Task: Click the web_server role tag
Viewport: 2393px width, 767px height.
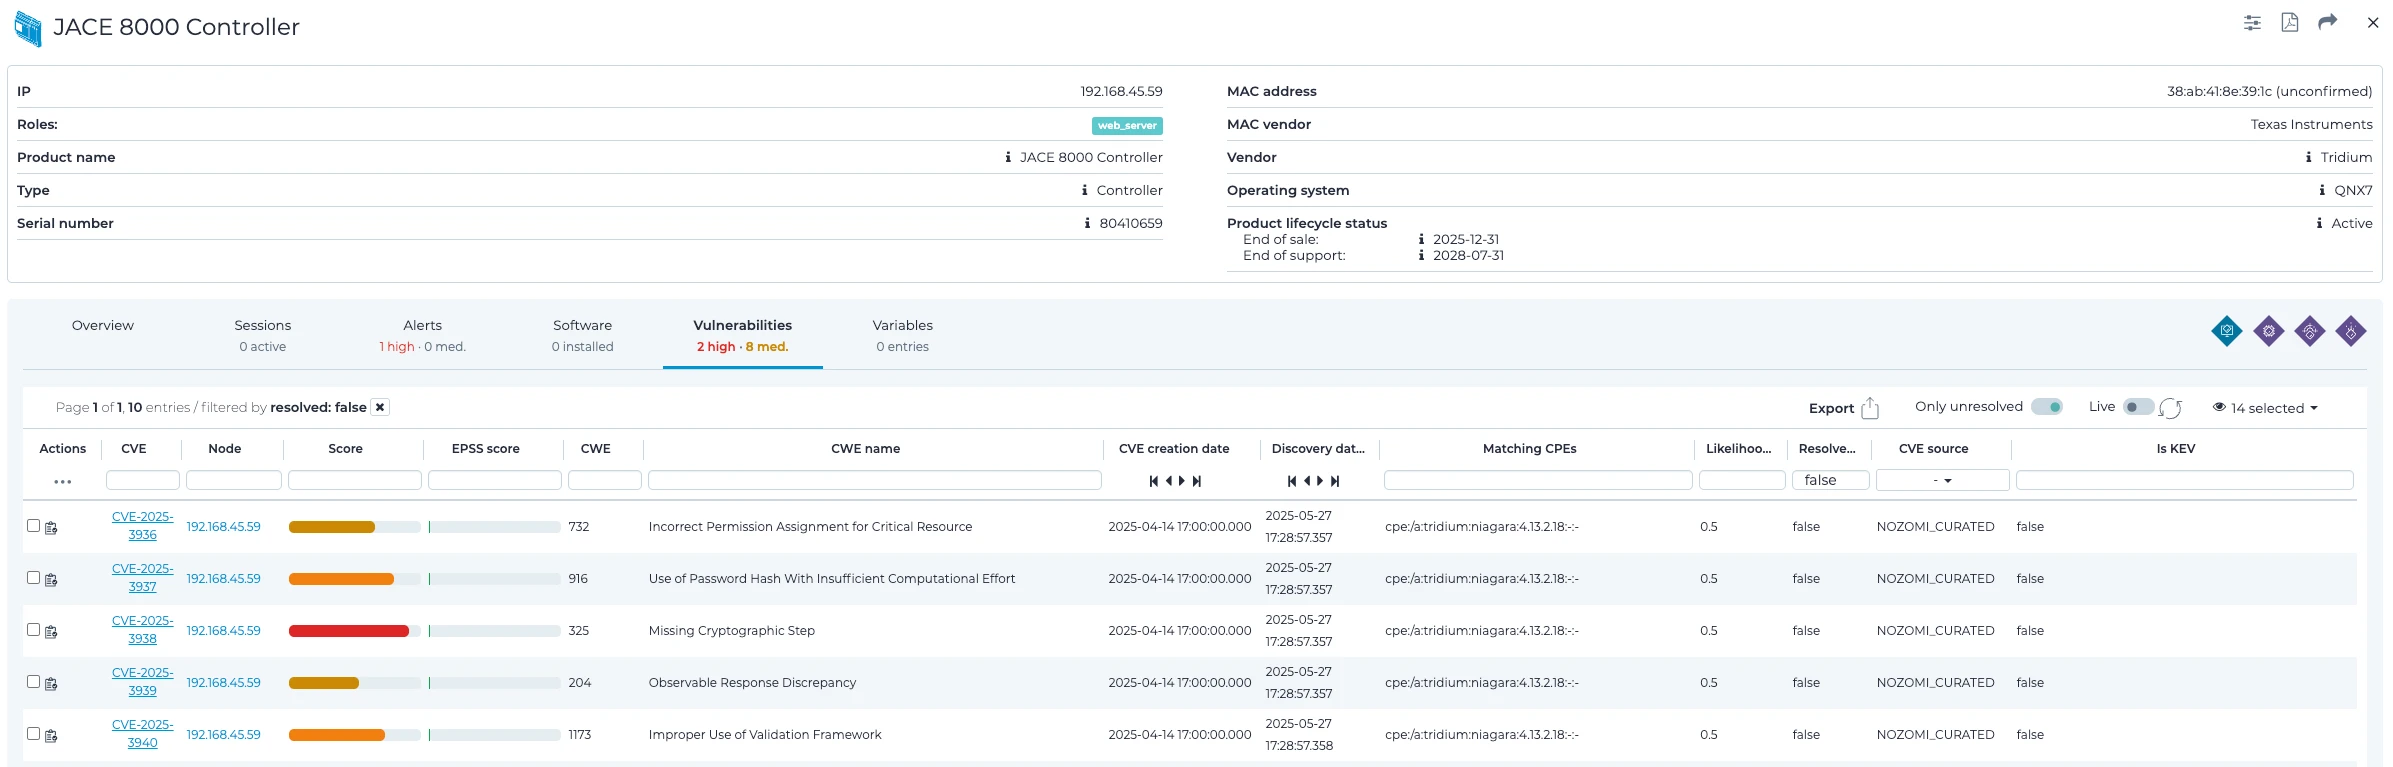Action: coord(1127,126)
